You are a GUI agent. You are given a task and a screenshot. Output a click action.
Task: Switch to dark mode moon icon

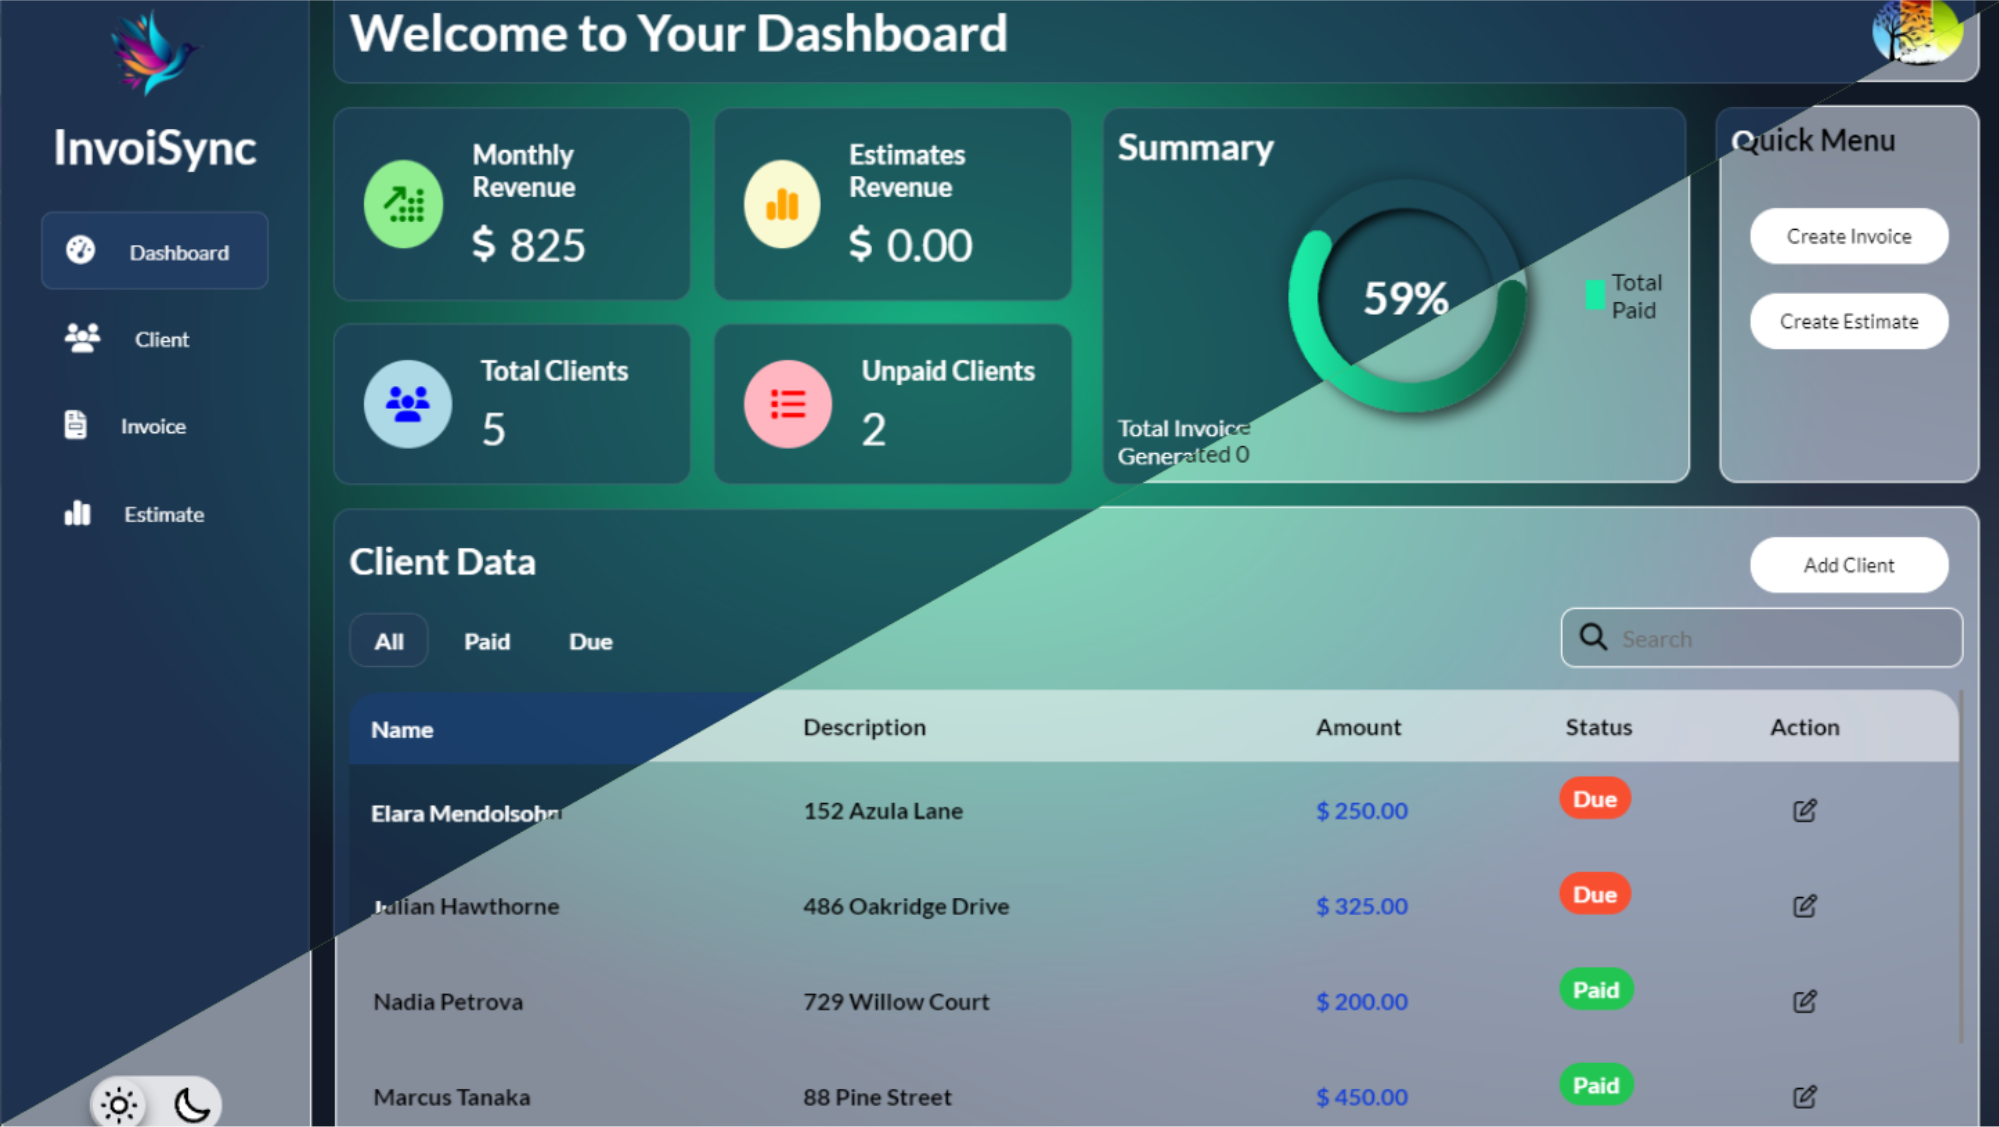coord(192,1105)
